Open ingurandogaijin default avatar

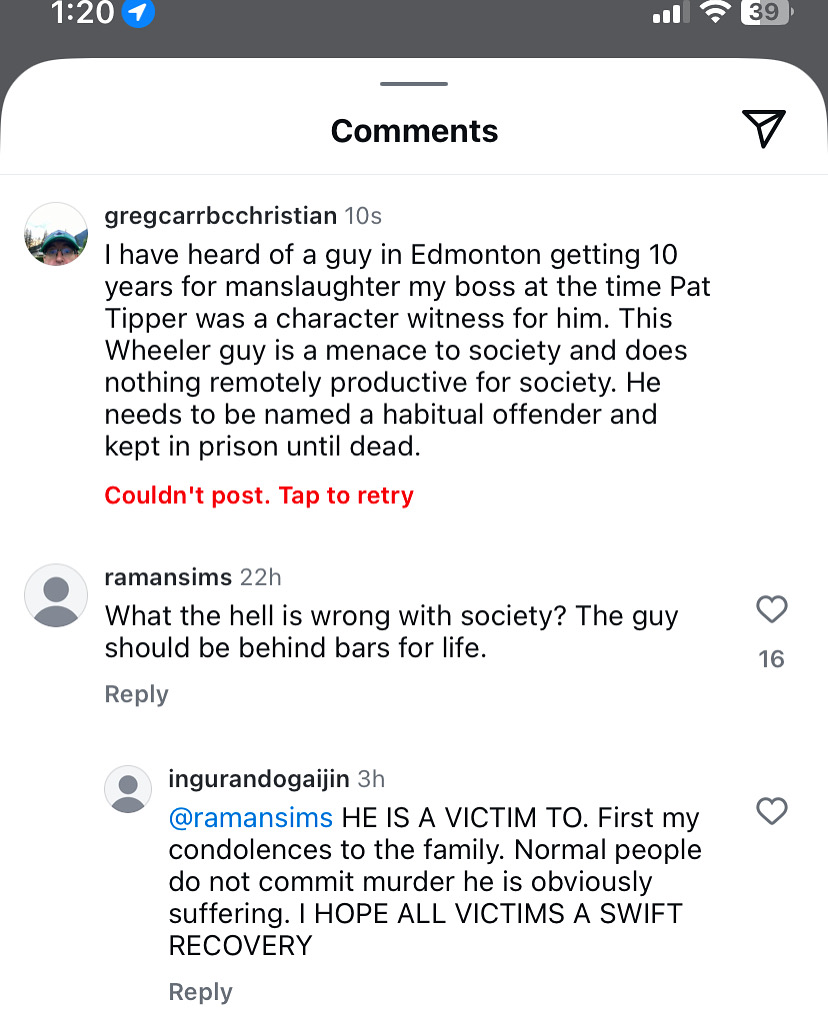128,789
